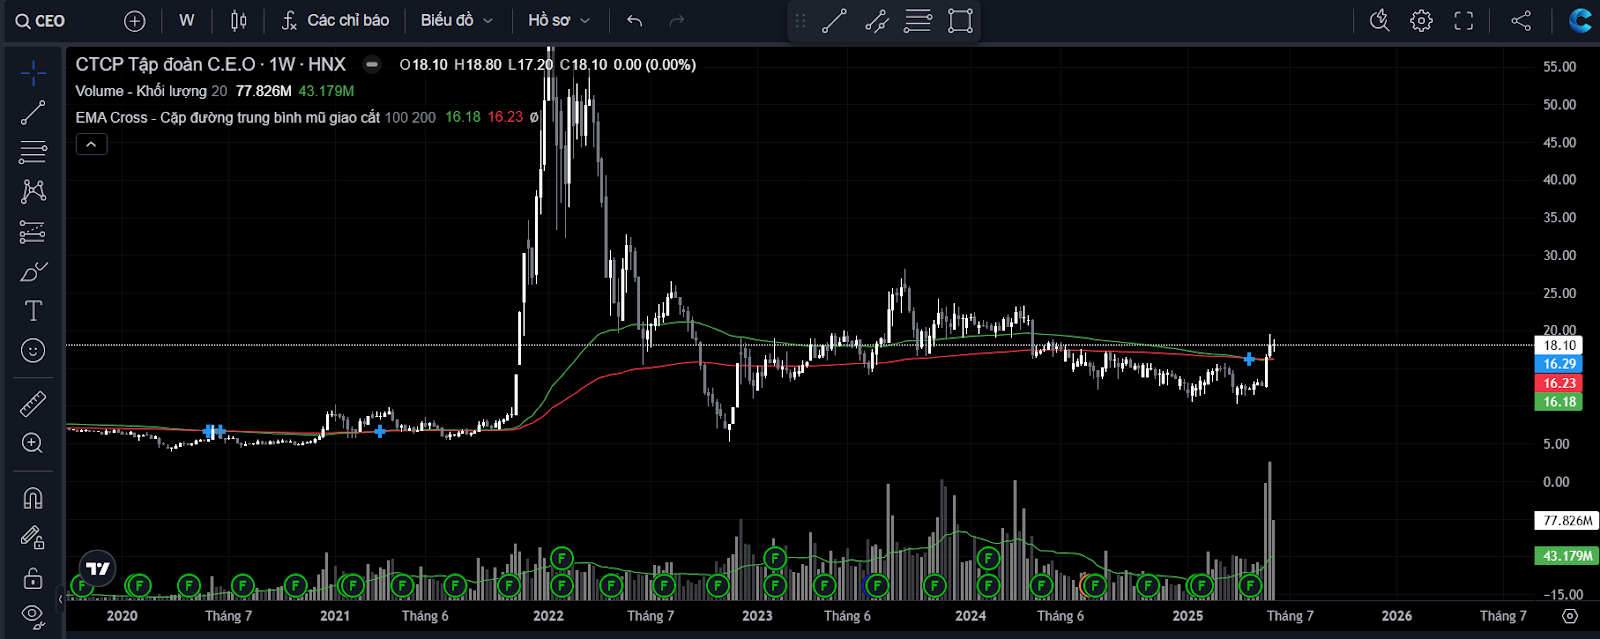Toggle magnet mode
1600x639 pixels.
(x=33, y=498)
